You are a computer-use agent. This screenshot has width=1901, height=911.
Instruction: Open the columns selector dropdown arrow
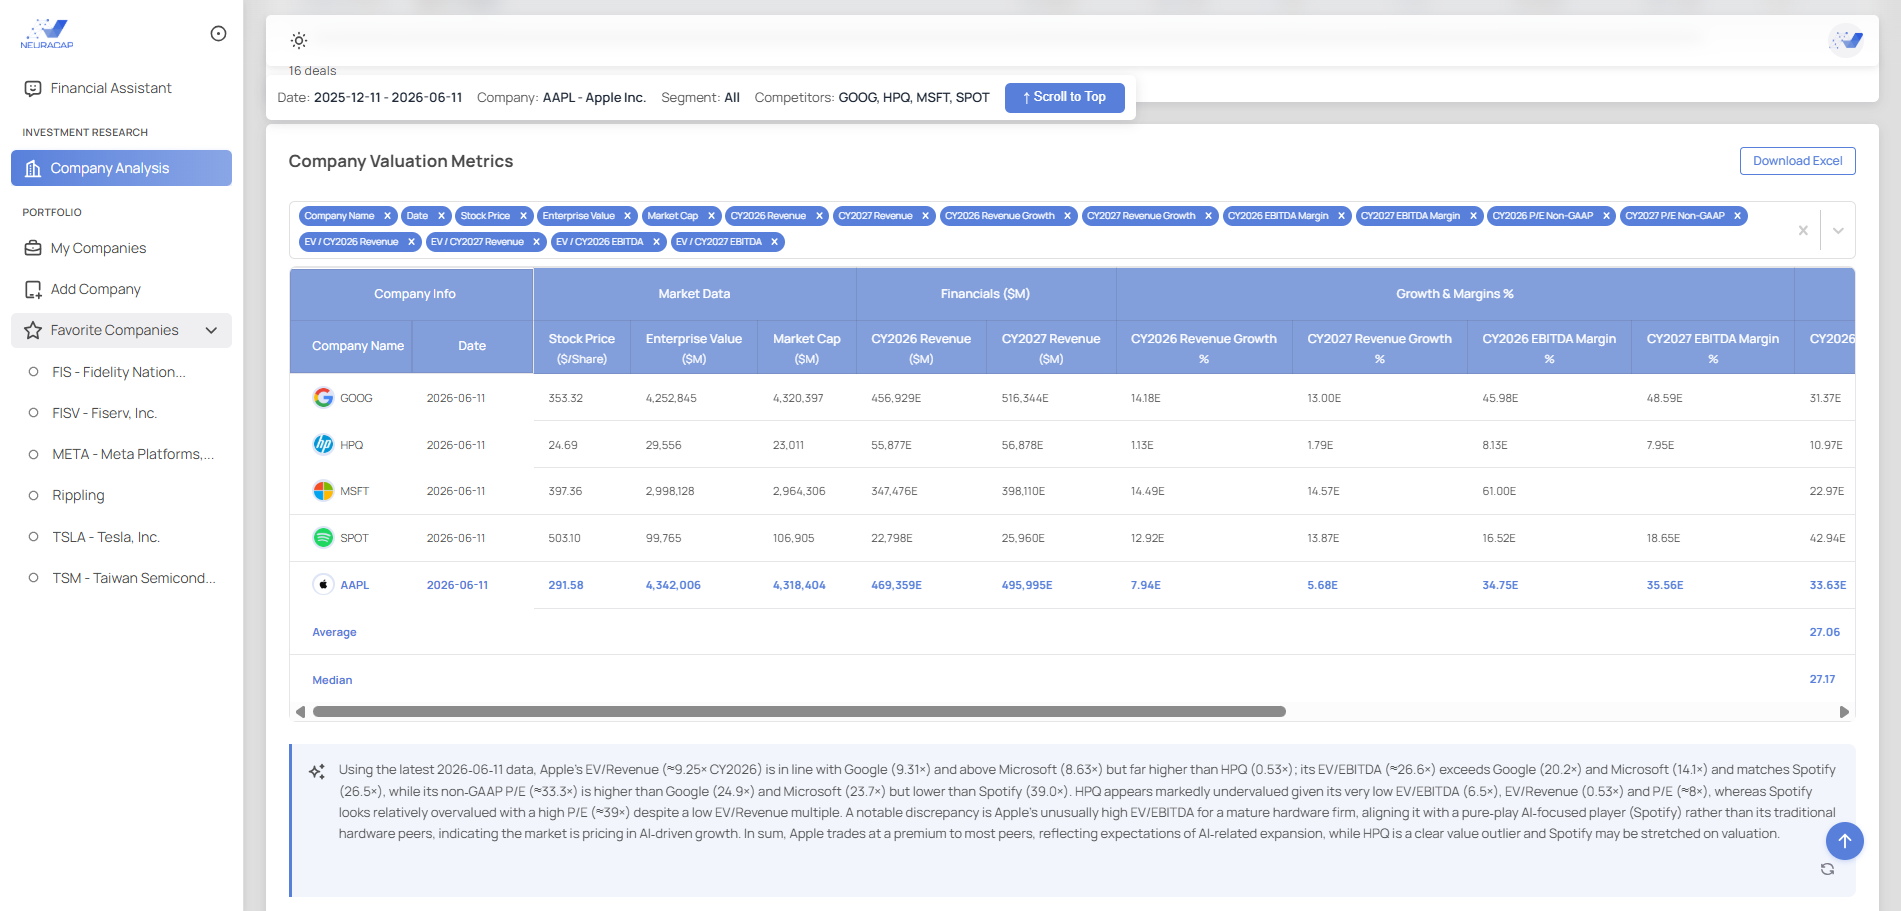tap(1838, 230)
